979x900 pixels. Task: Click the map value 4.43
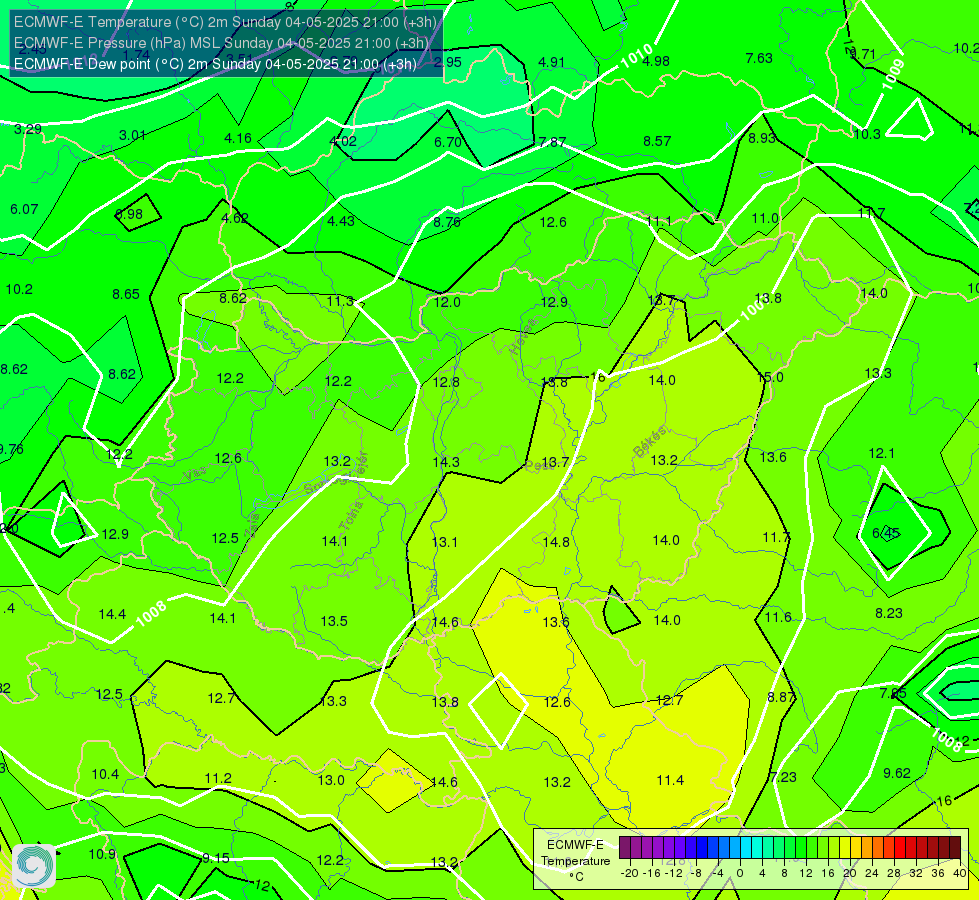coord(341,221)
